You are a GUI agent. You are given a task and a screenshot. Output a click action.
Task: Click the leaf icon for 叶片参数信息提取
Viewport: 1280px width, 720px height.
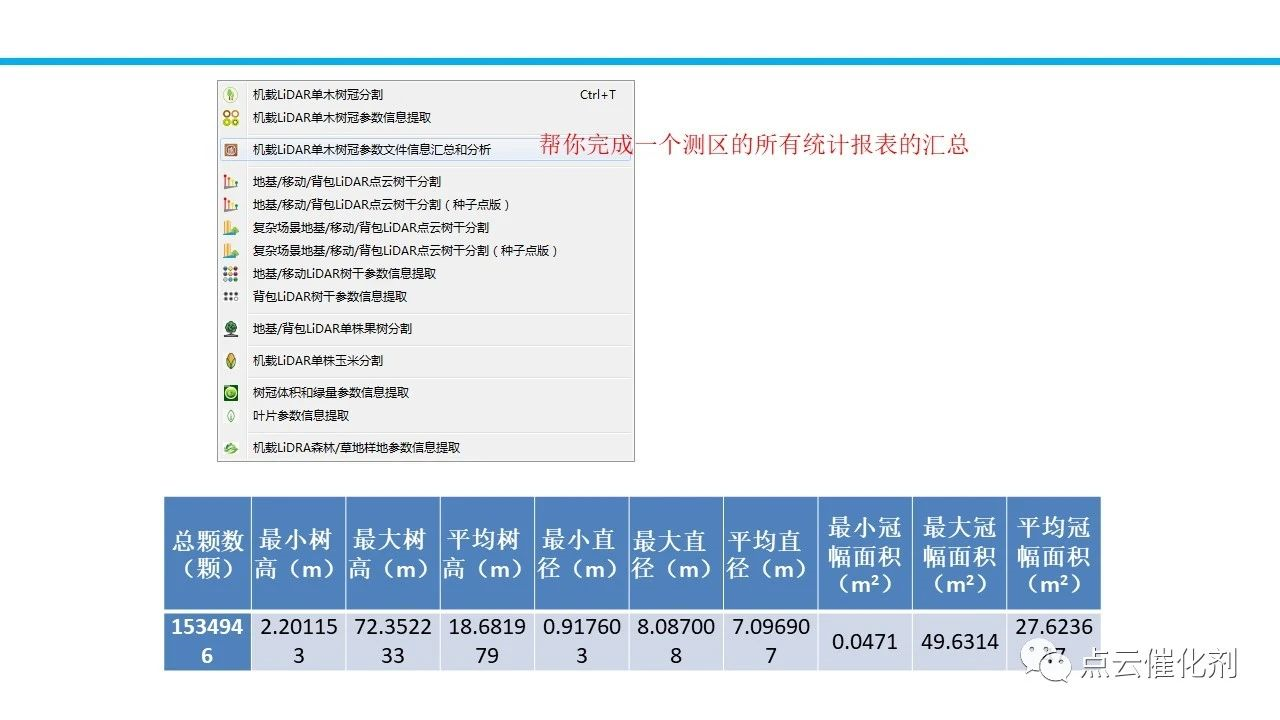click(231, 416)
